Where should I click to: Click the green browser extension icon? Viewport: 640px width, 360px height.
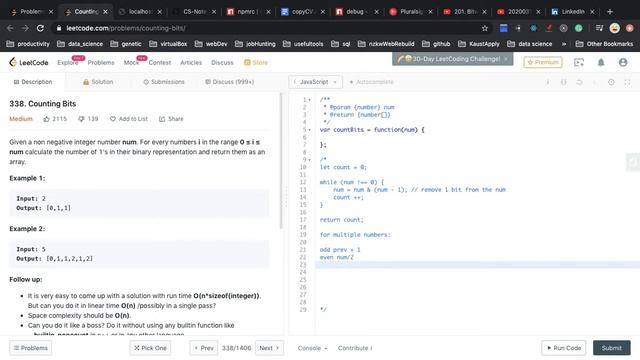(578, 28)
